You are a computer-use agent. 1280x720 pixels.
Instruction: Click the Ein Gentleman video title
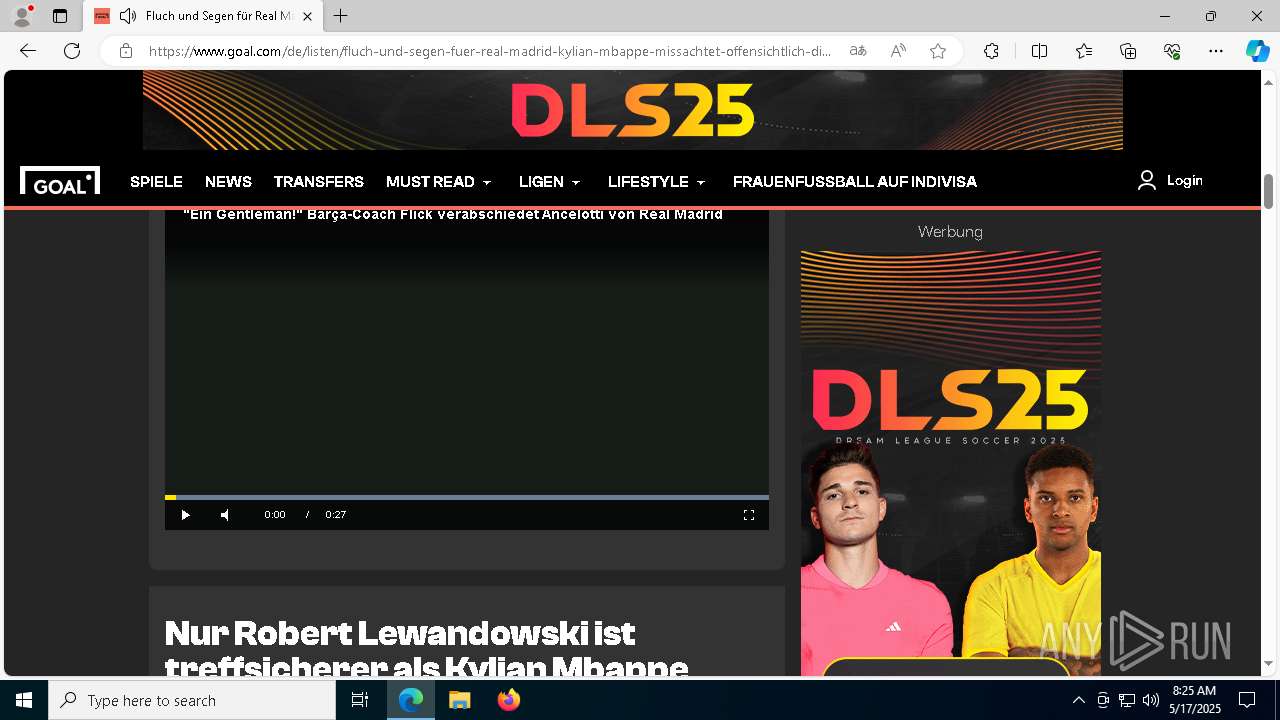point(453,214)
